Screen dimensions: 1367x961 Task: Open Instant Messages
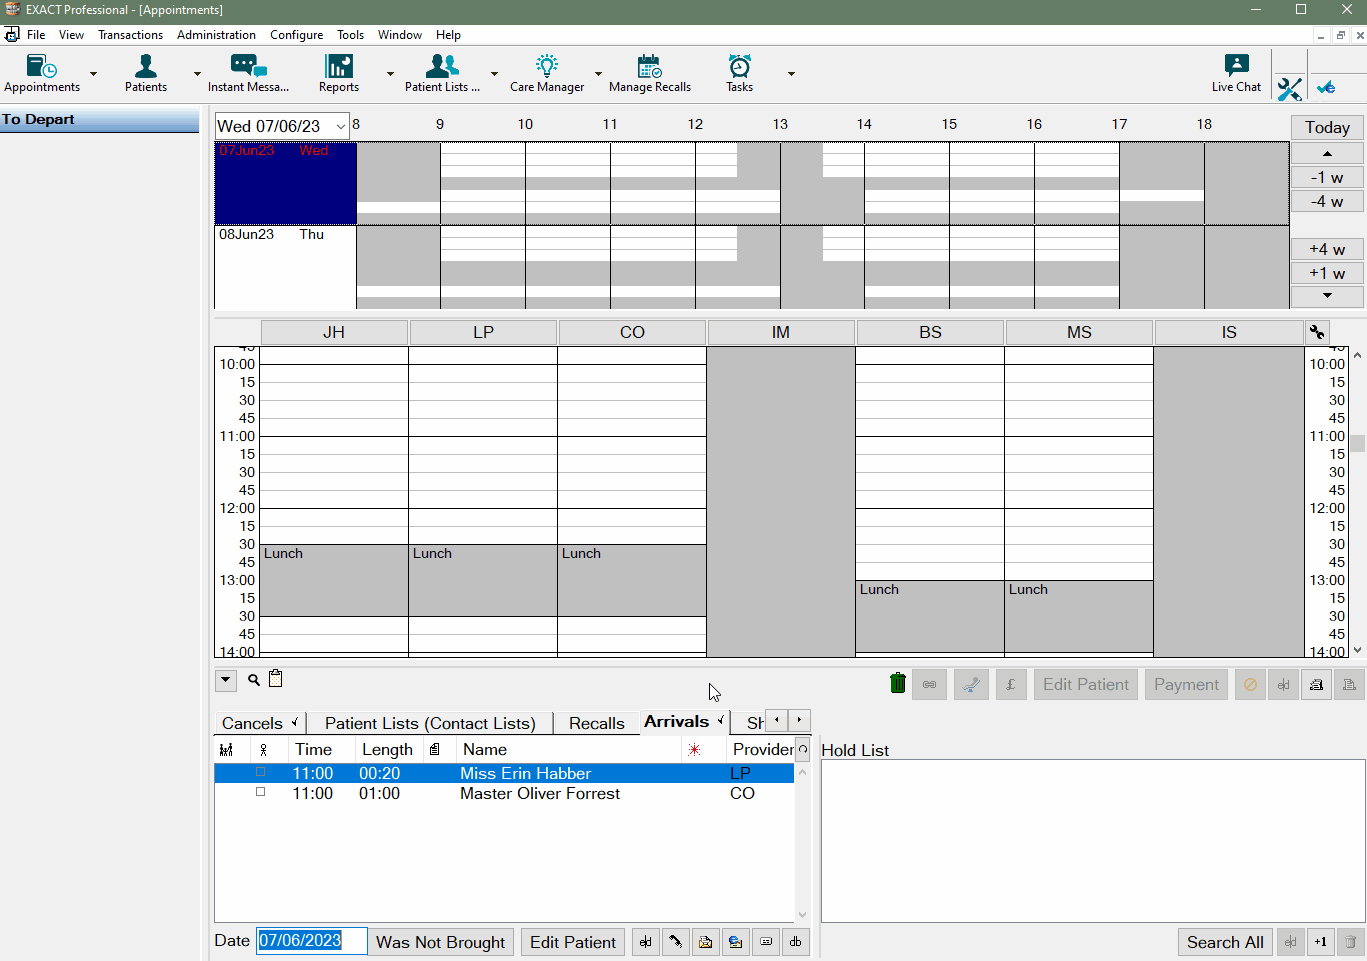point(248,74)
